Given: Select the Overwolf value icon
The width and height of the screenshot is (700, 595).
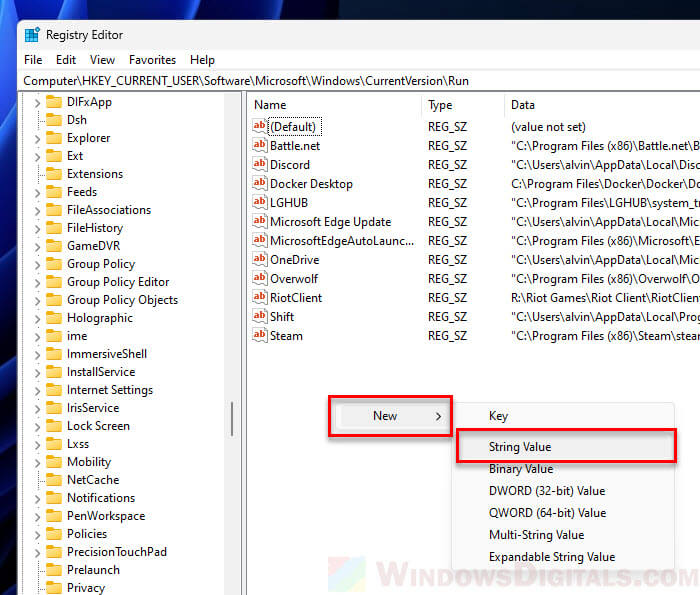Looking at the screenshot, I should [259, 279].
